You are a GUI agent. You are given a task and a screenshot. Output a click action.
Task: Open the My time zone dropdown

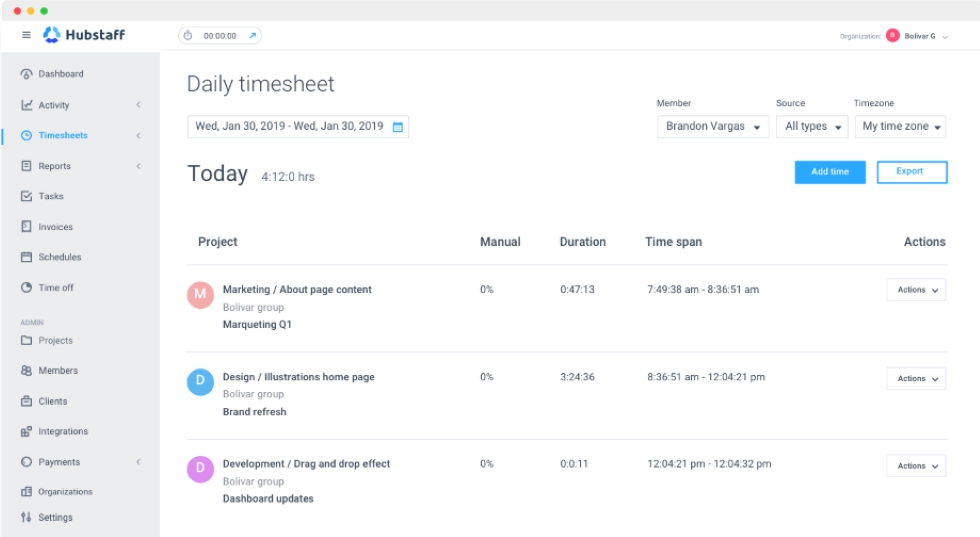click(x=901, y=126)
